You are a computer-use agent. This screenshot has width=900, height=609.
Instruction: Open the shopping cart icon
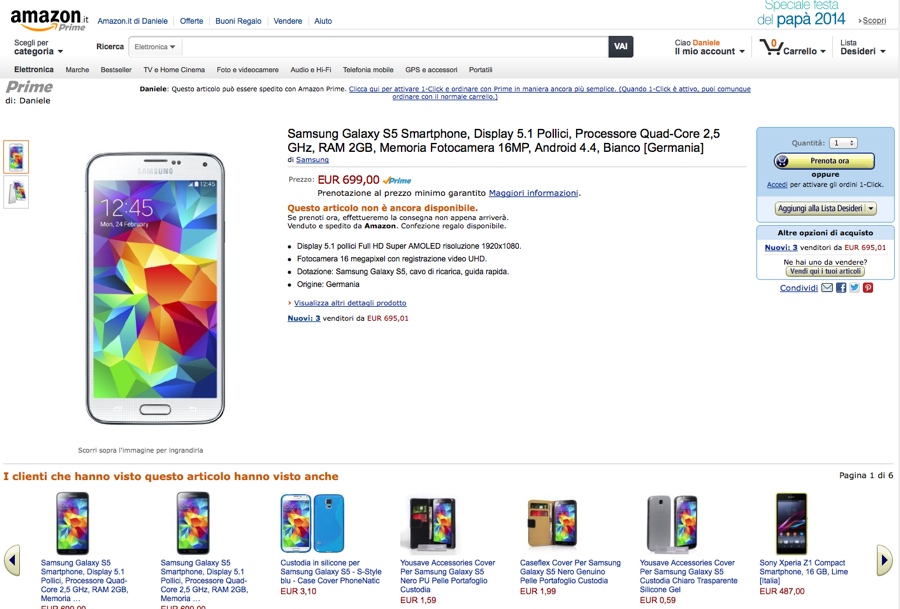[x=770, y=47]
